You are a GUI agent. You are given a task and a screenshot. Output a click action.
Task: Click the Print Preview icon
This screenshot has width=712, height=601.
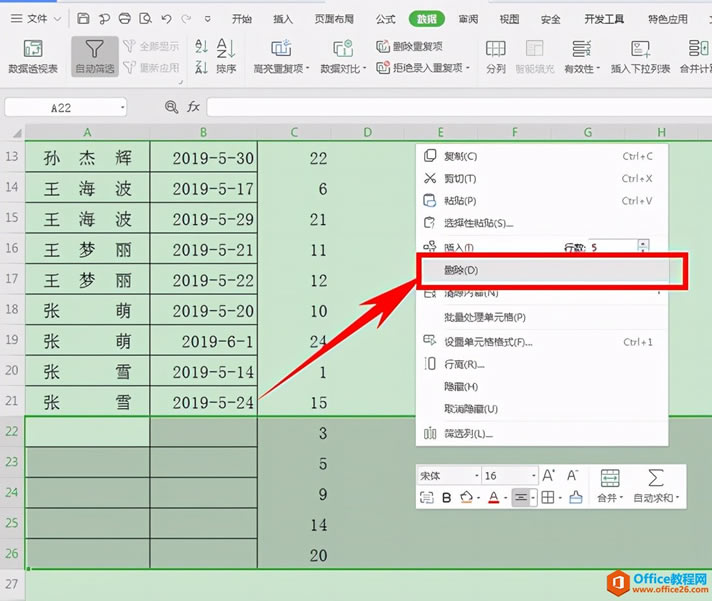point(145,19)
